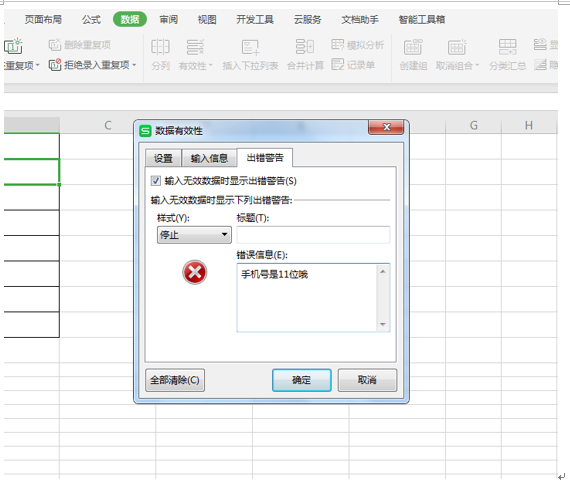Image resolution: width=570 pixels, height=488 pixels.
Task: Click the error message scrollbar down arrow
Action: [x=382, y=324]
